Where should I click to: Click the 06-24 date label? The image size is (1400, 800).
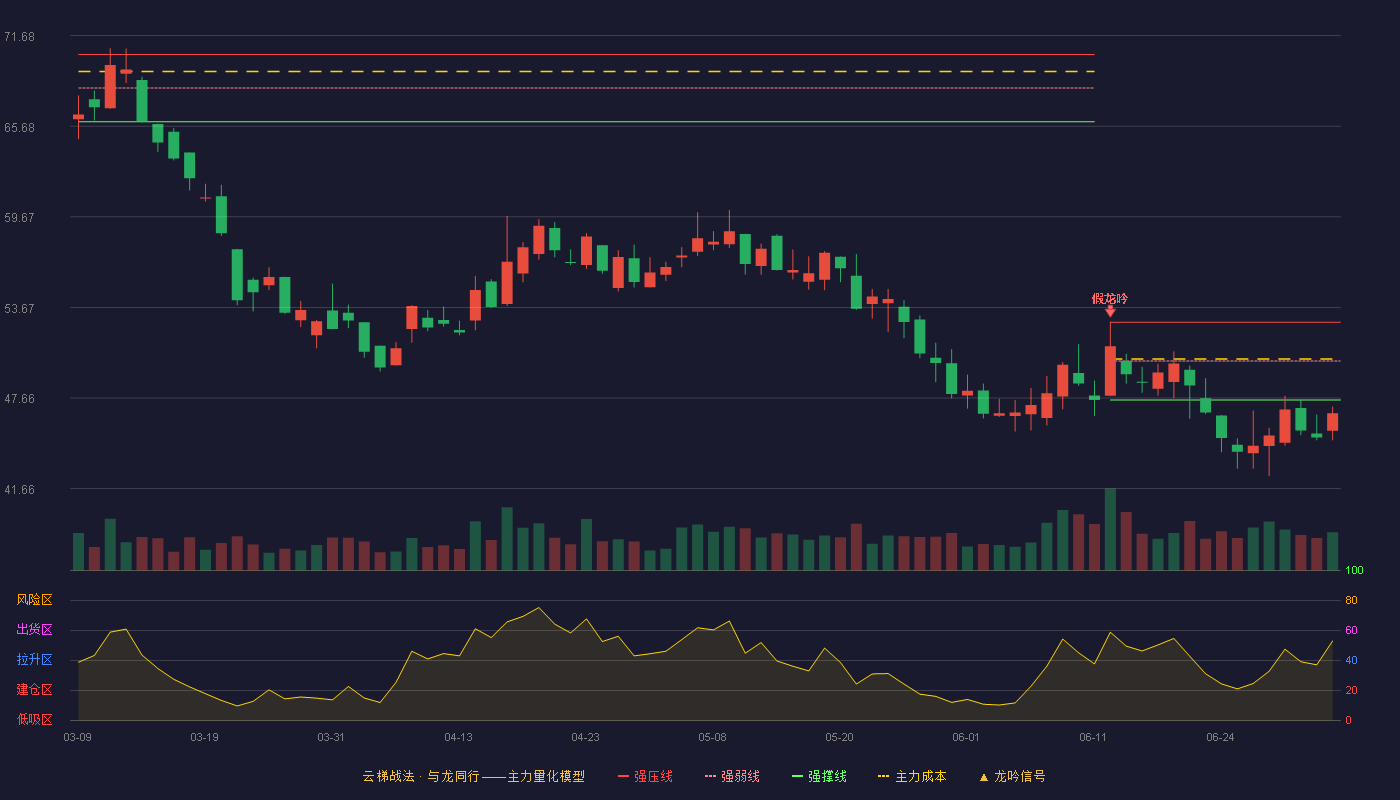tap(1220, 737)
